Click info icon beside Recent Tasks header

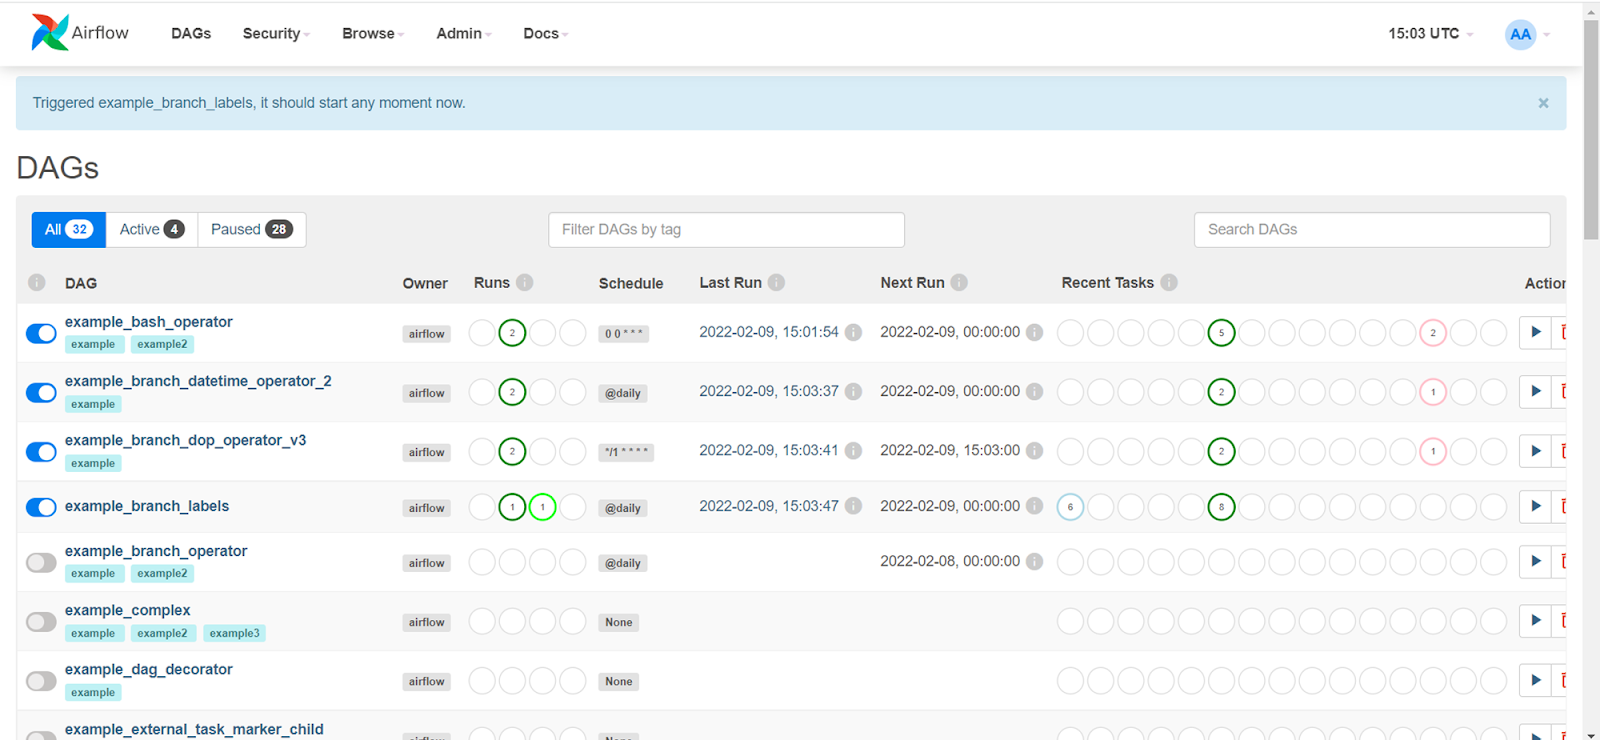pyautogui.click(x=1169, y=282)
